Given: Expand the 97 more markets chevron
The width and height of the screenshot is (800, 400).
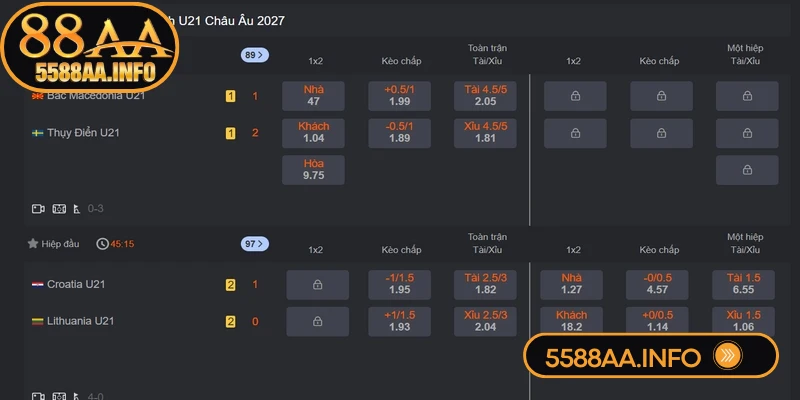Looking at the screenshot, I should [x=255, y=243].
